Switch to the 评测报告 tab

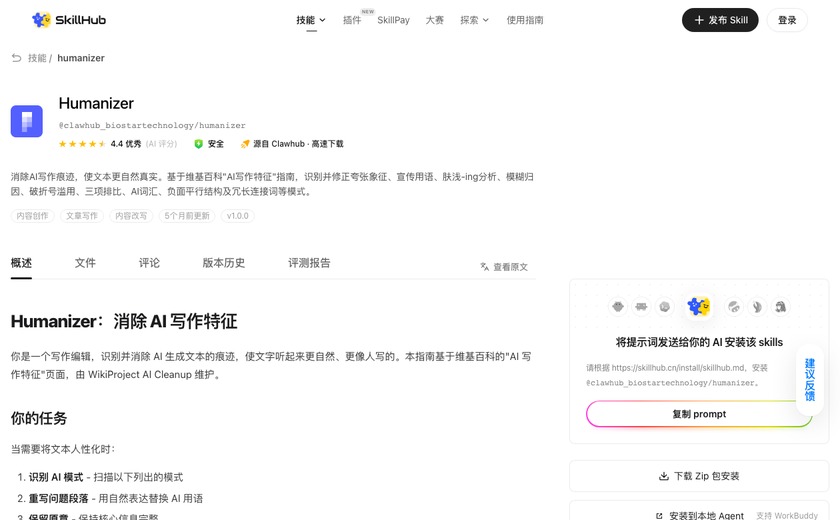309,263
